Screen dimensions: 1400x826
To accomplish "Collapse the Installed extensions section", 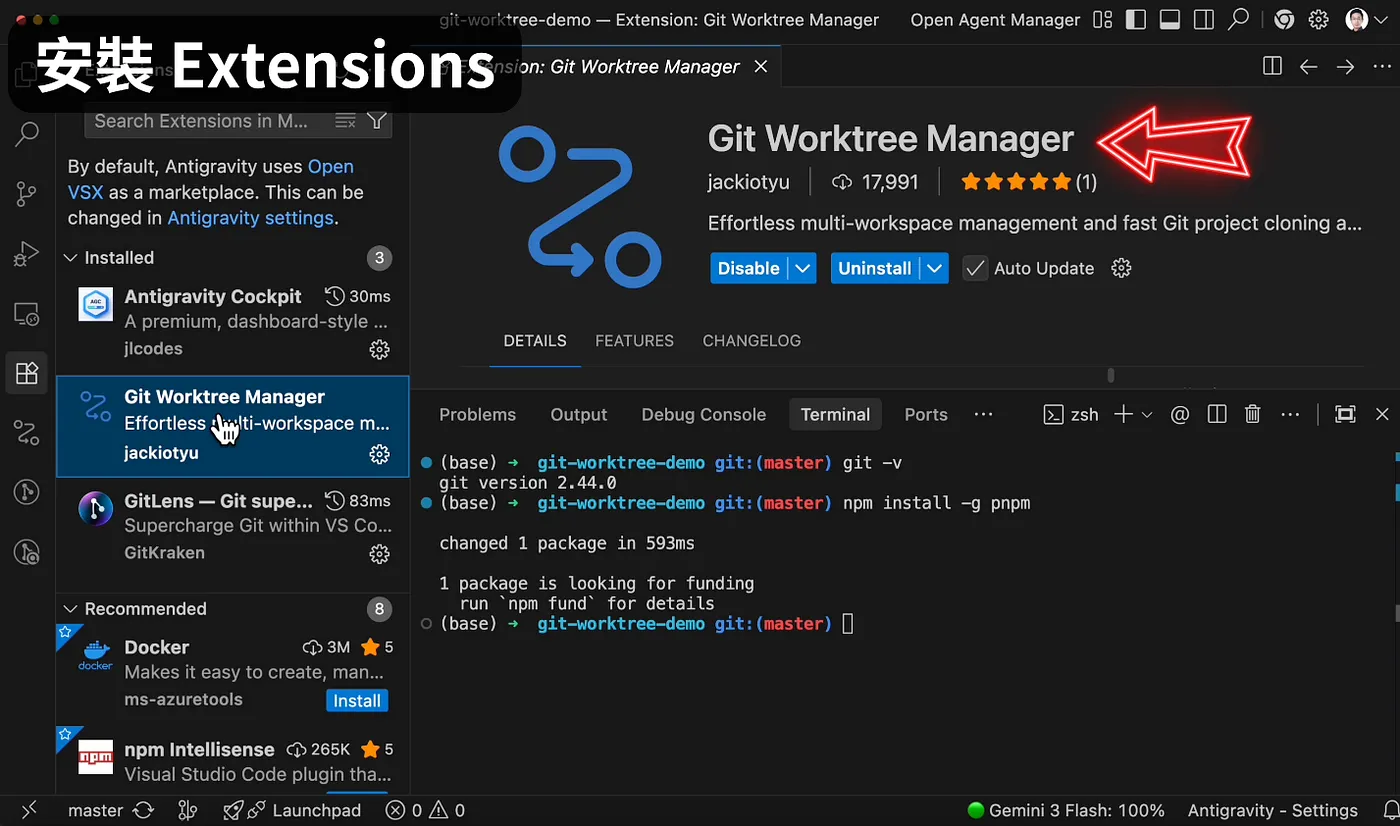I will (71, 258).
